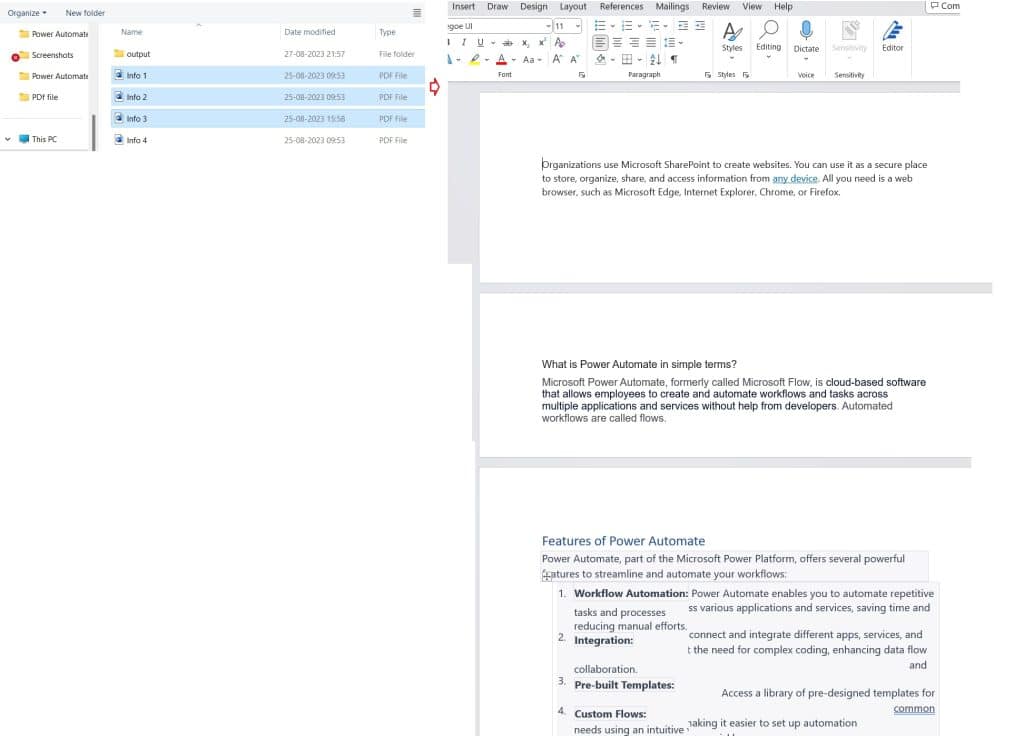Screen dimensions: 1024x736
Task: Decrease paragraph indent
Action: (x=683, y=25)
